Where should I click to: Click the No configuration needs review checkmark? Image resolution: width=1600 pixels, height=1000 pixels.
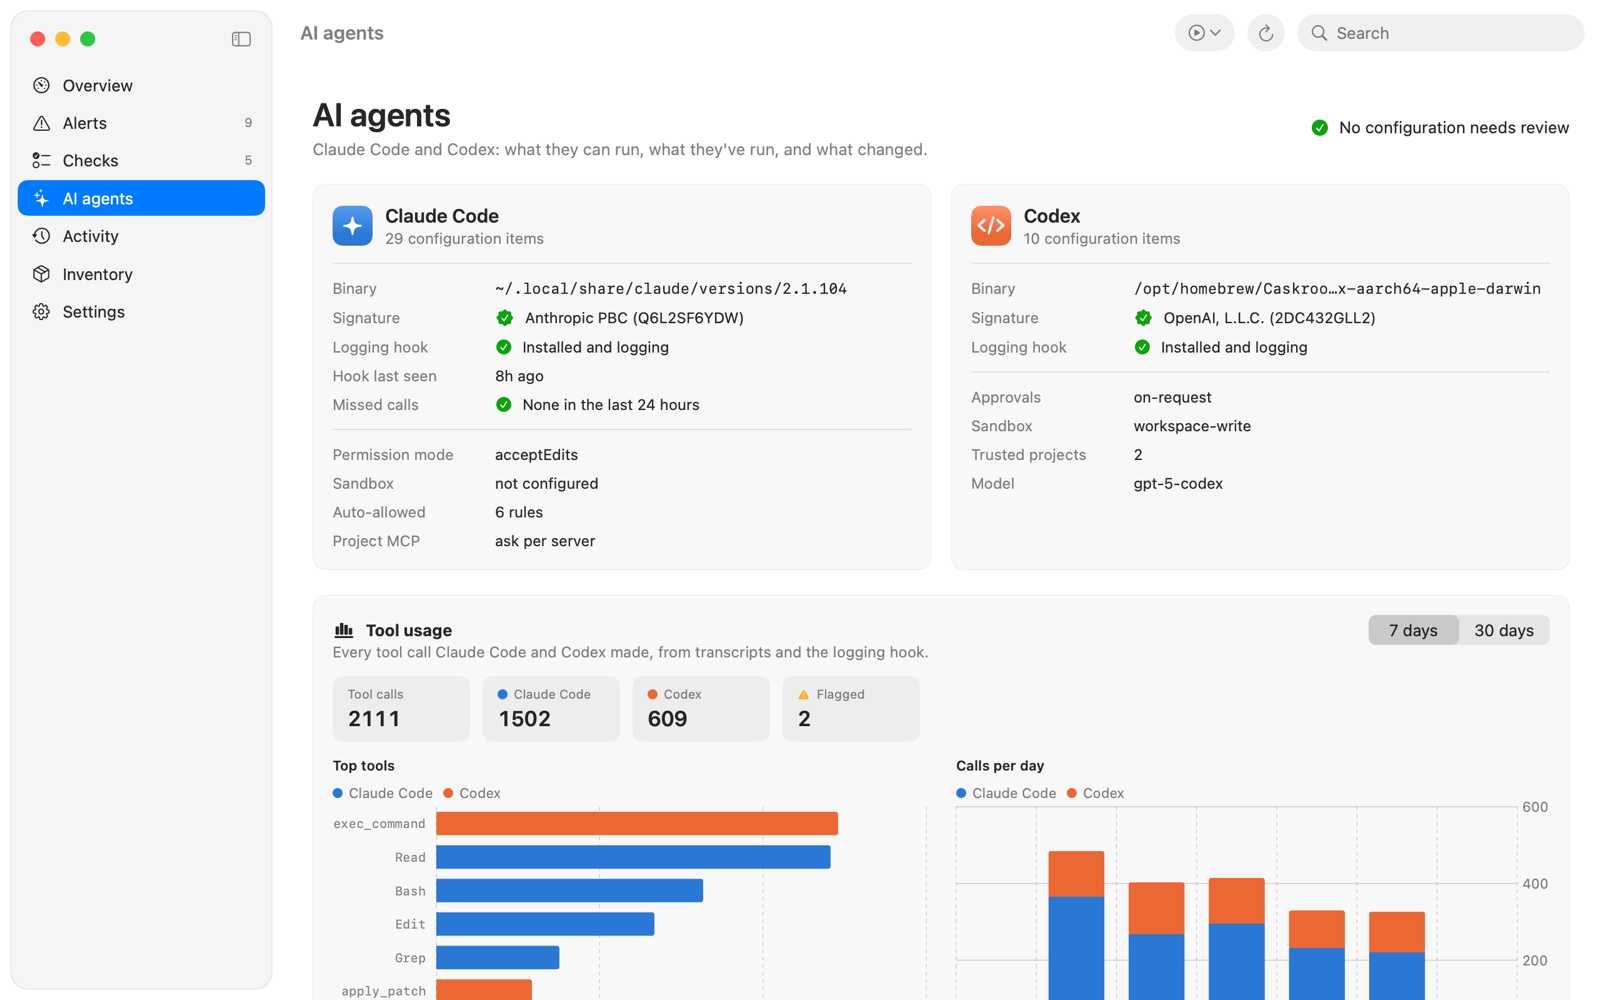point(1320,128)
